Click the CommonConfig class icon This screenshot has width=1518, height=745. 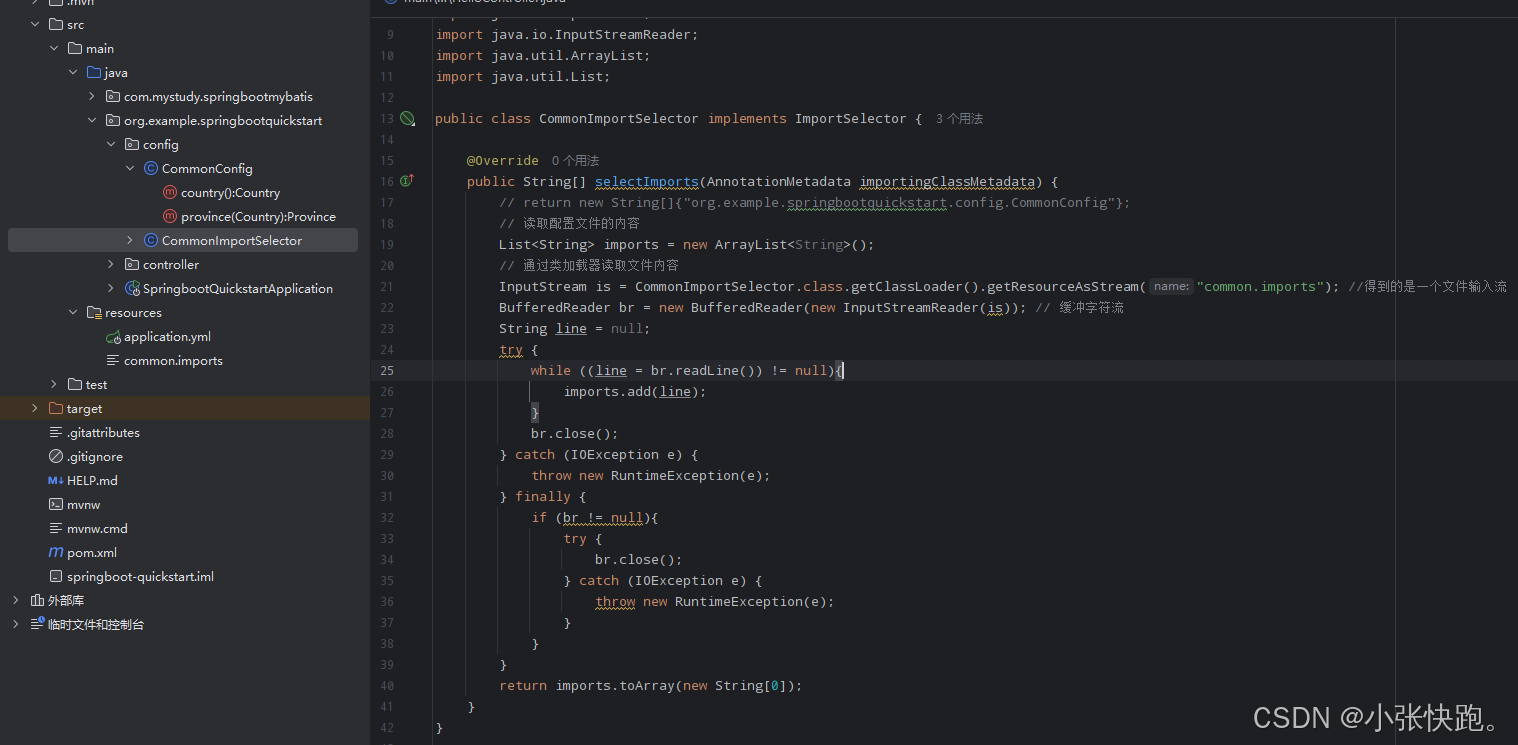coord(151,169)
